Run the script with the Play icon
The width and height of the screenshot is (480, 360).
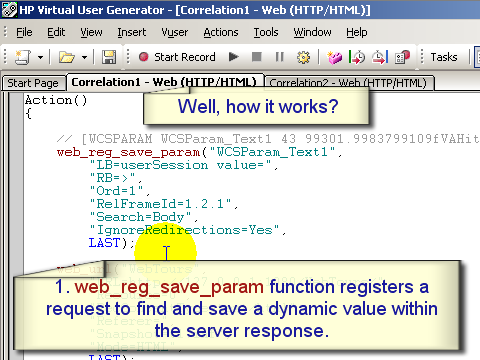(234, 57)
